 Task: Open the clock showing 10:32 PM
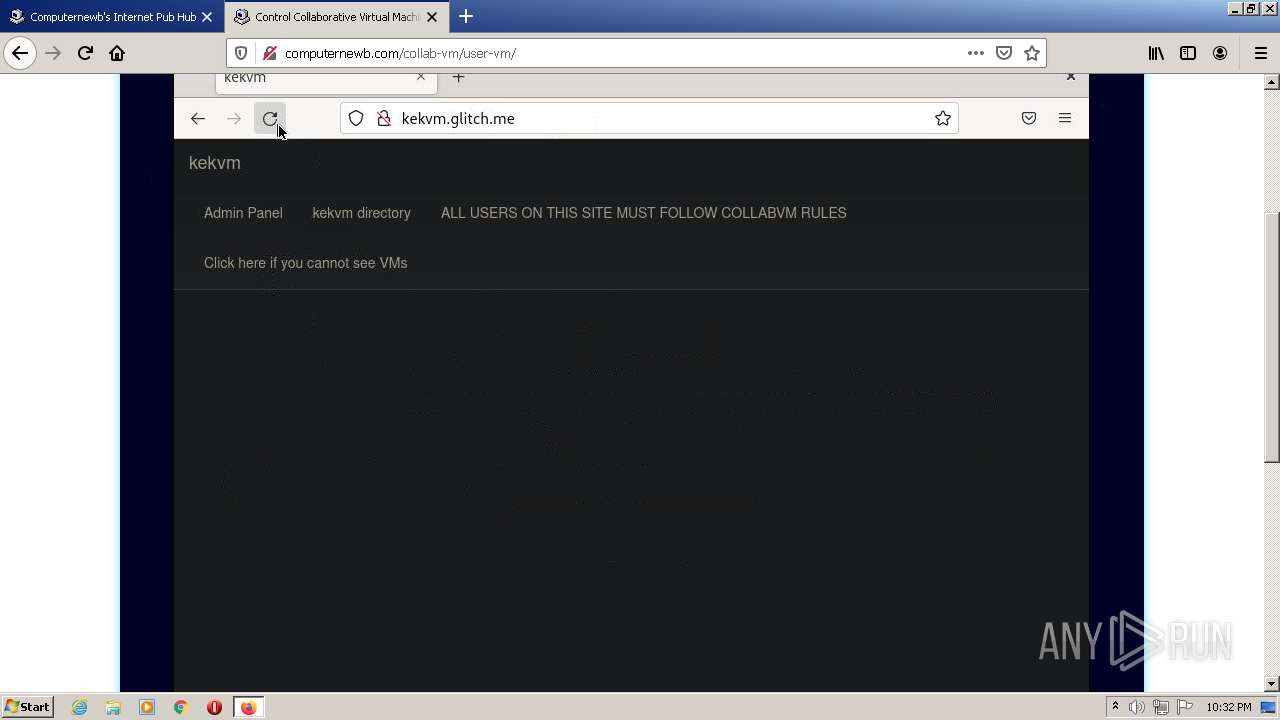1228,707
